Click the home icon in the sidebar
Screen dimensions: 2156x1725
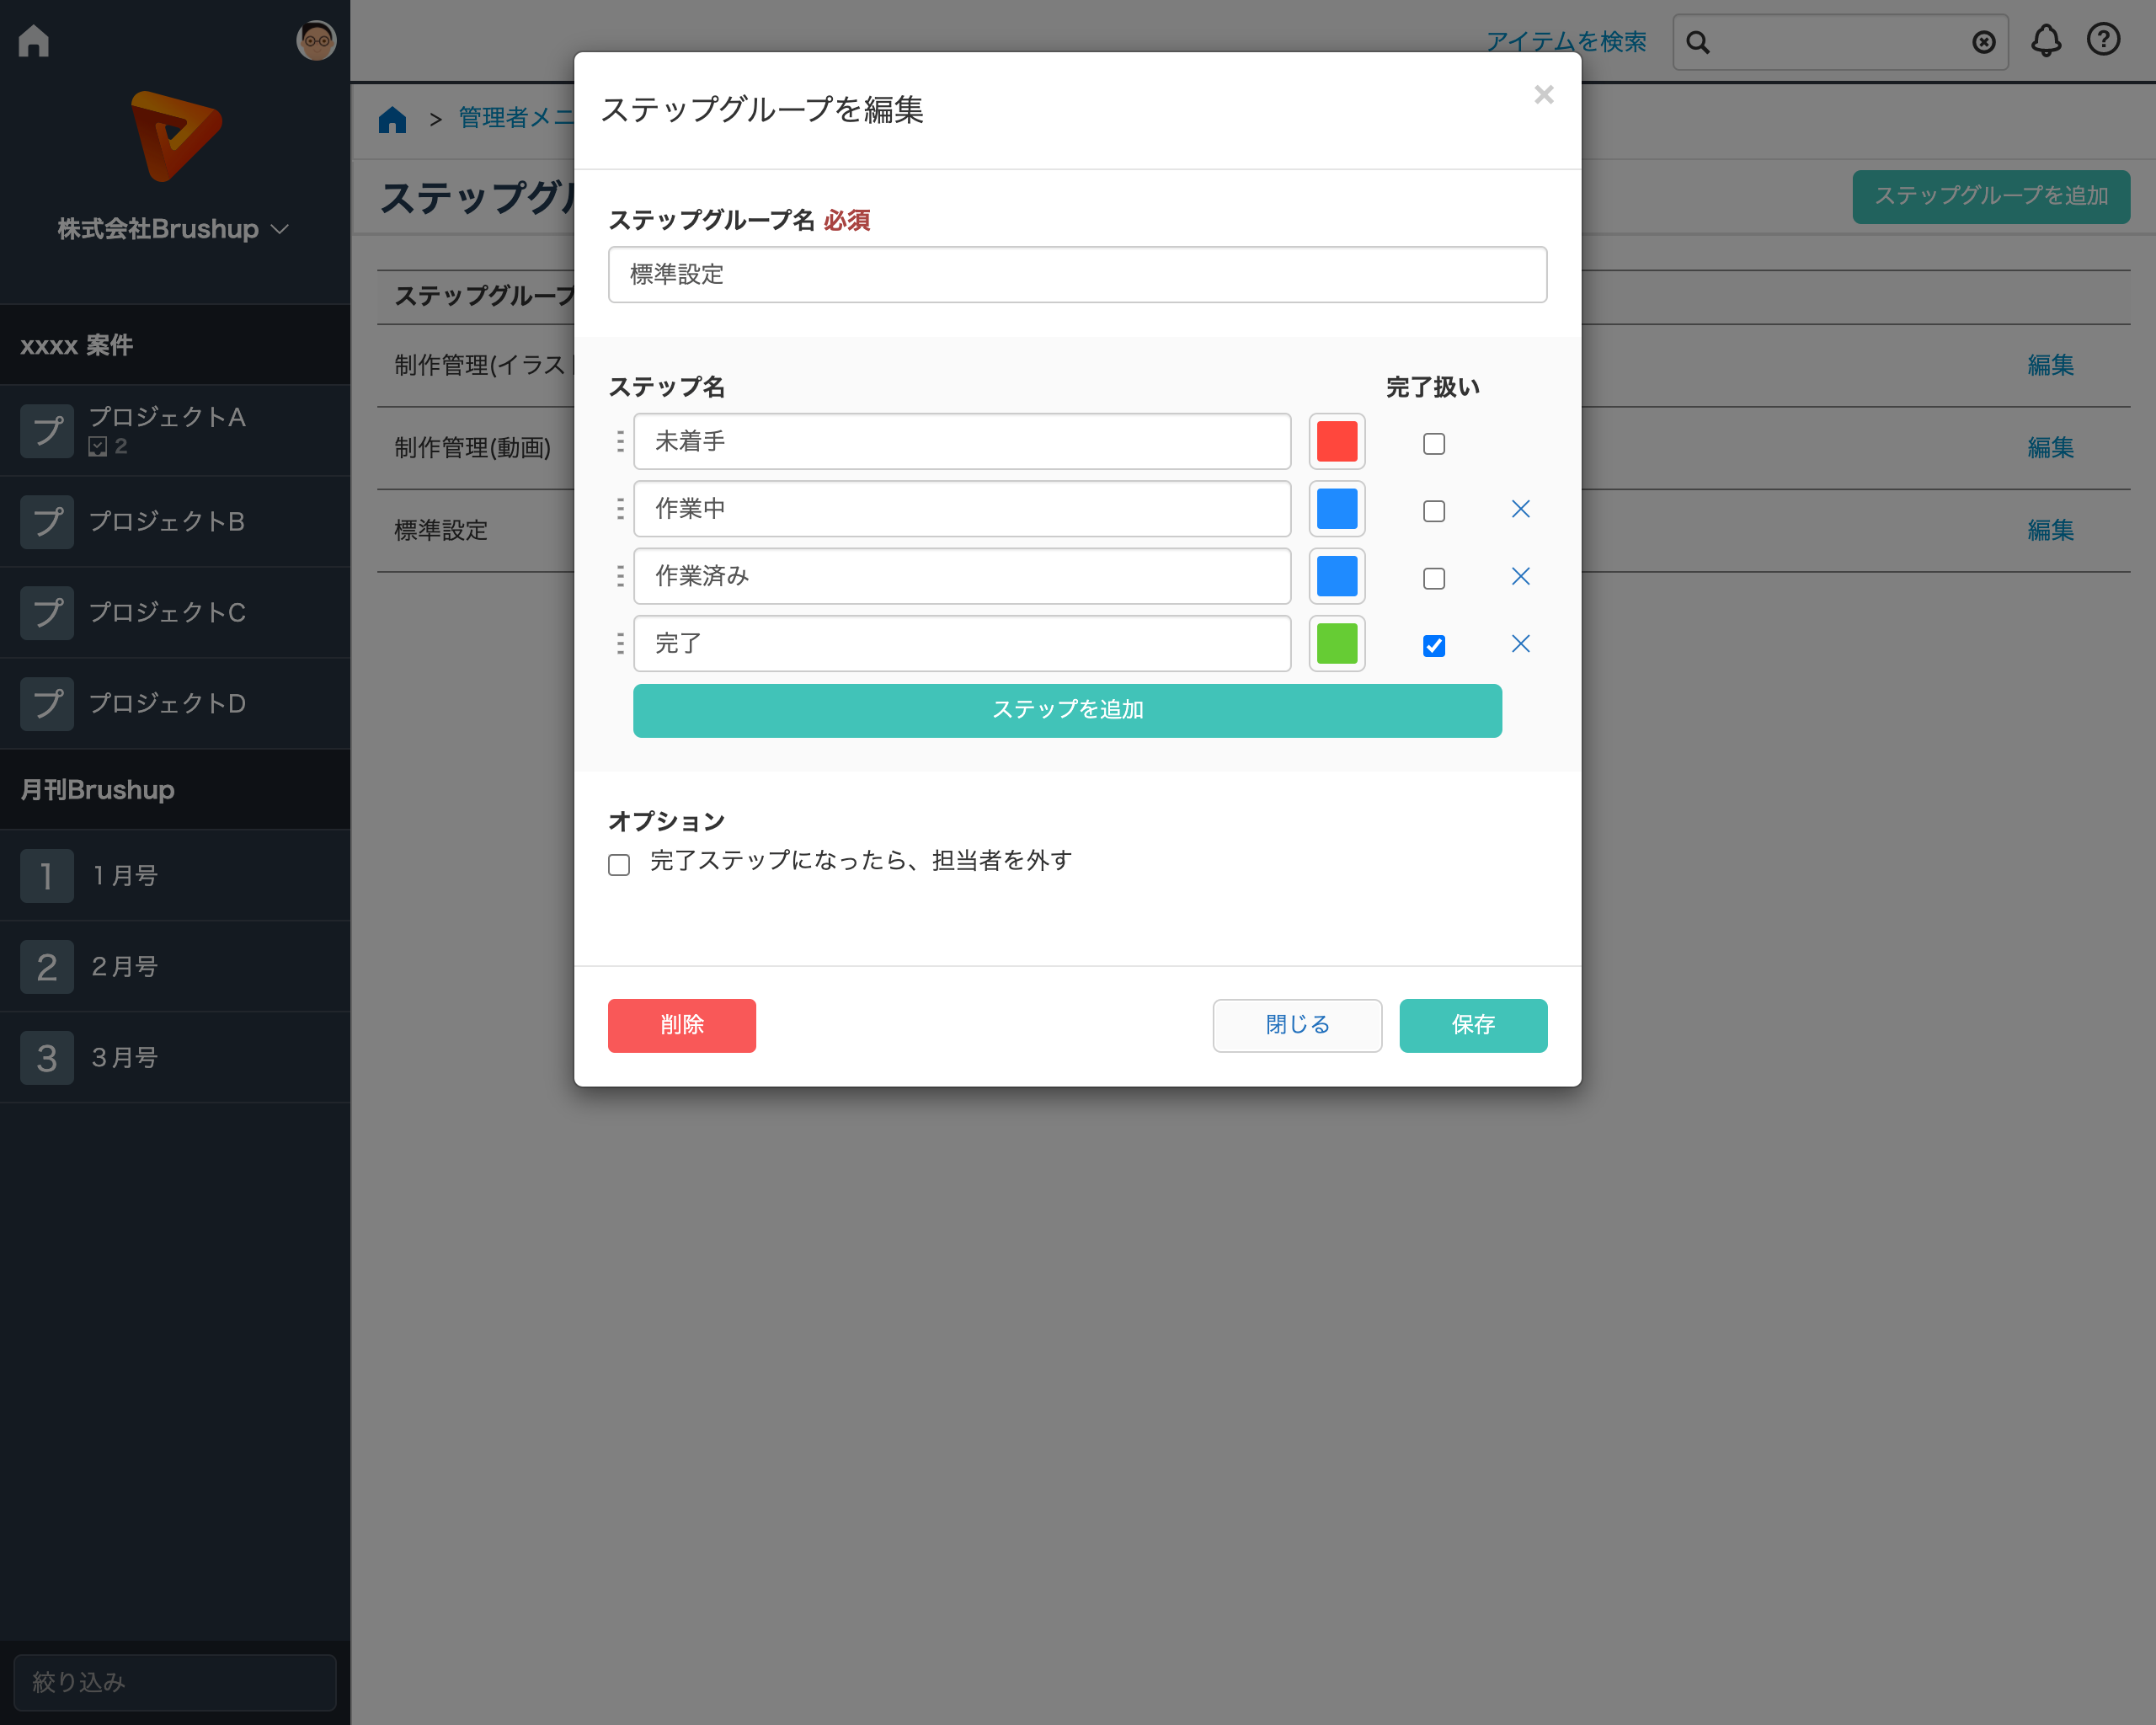(x=34, y=41)
